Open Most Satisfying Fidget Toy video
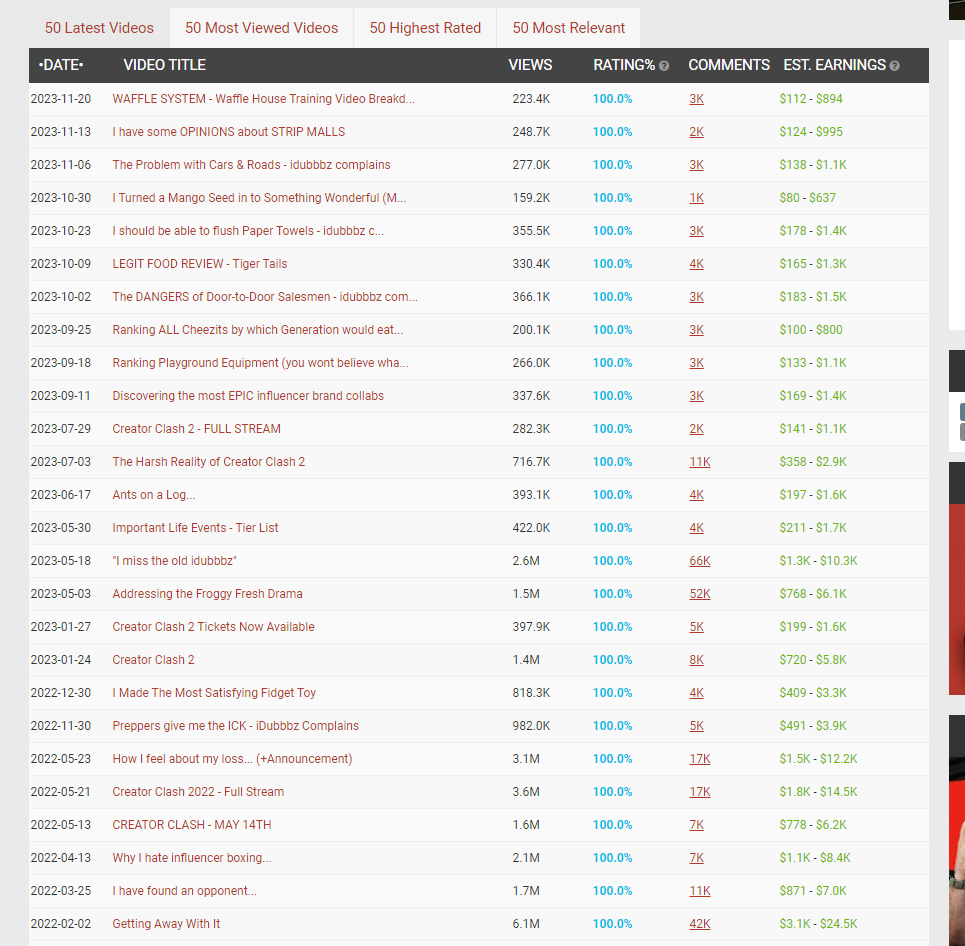965x946 pixels. (214, 693)
